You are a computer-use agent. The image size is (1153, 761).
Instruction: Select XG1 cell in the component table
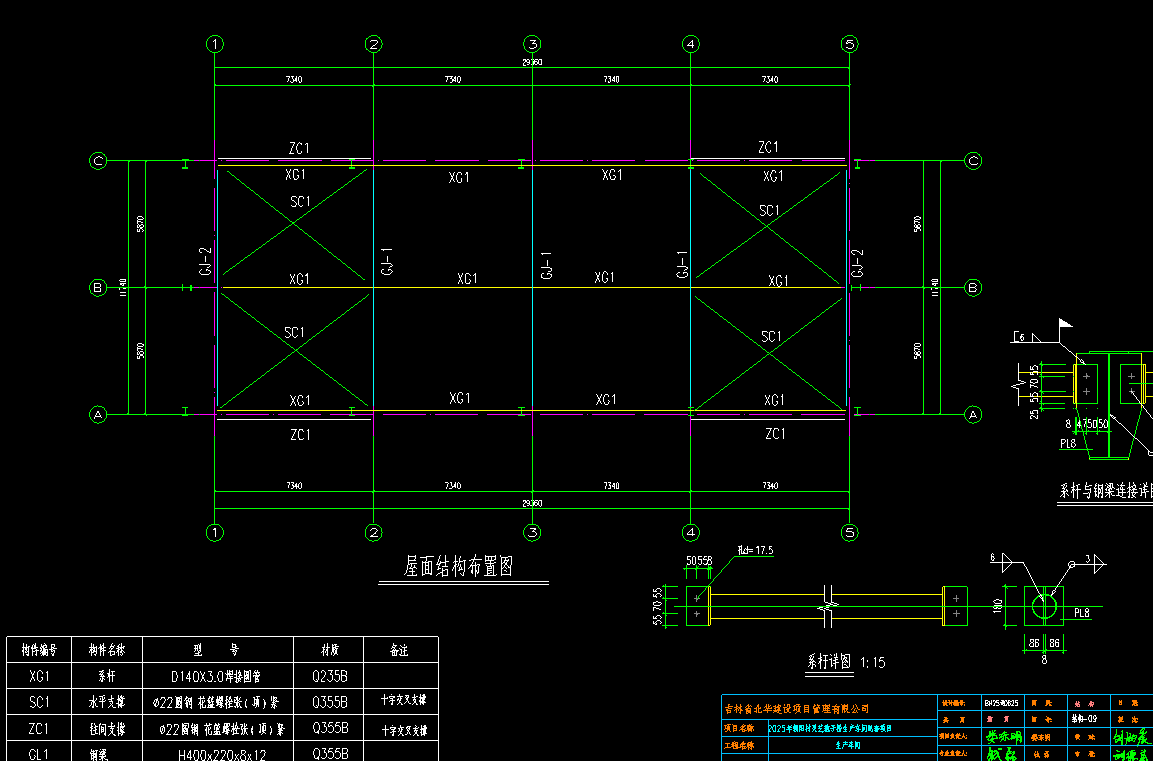(x=39, y=676)
